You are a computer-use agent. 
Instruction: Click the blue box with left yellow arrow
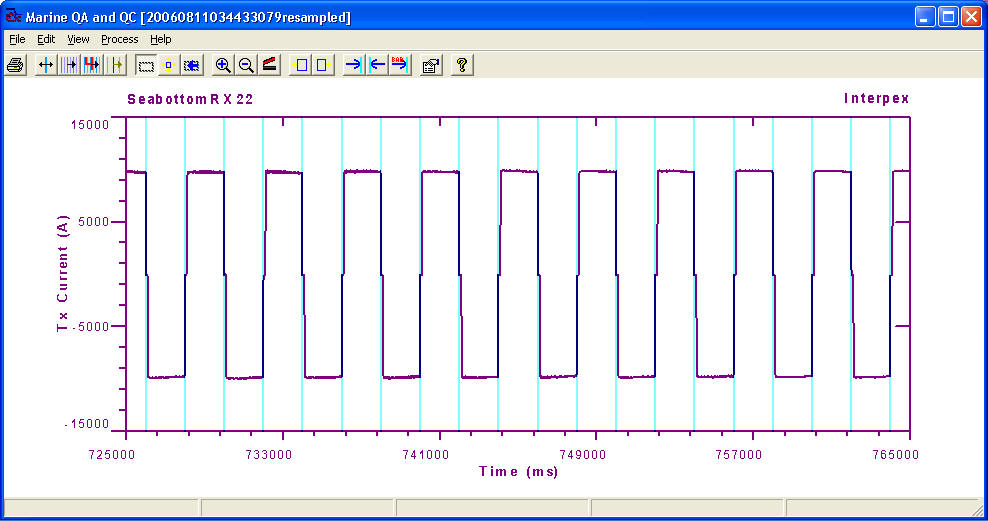point(300,65)
